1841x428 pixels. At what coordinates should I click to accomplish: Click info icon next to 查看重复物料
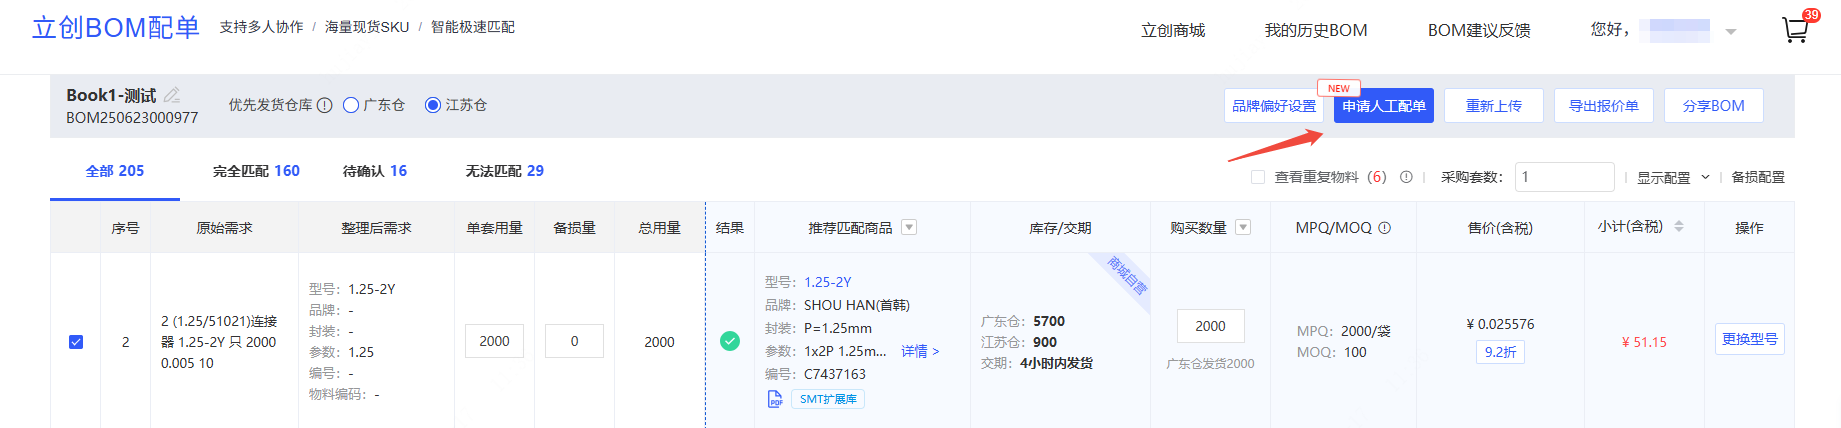coord(1406,177)
